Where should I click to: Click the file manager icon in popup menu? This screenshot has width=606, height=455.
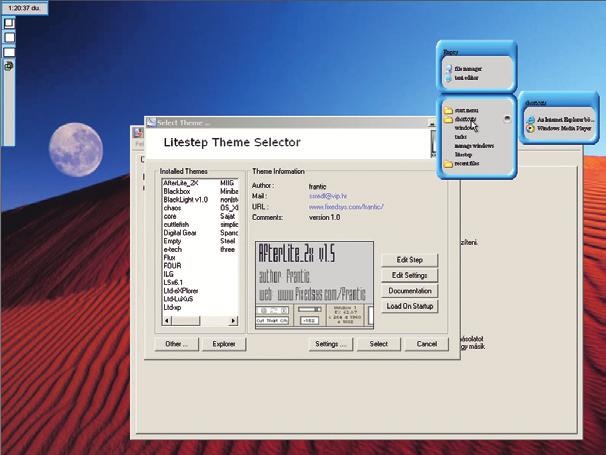coord(449,69)
